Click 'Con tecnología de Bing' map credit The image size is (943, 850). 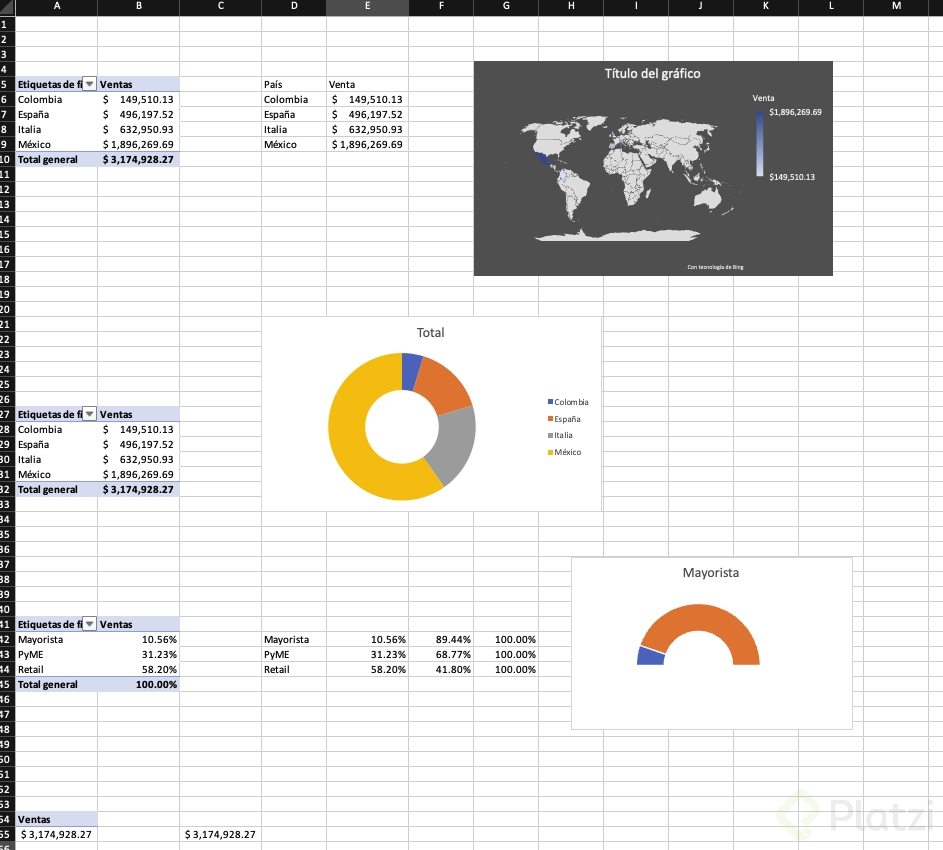[x=715, y=267]
